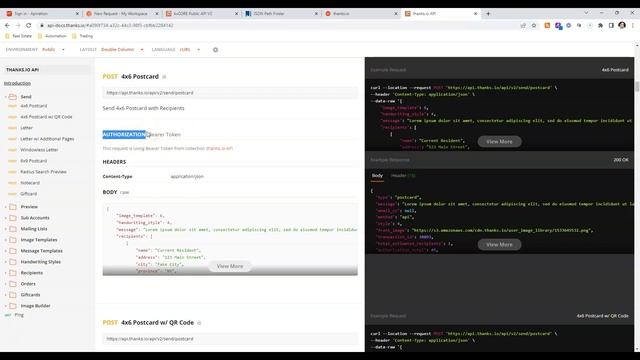Image resolution: width=640 pixels, height=360 pixels.
Task: Click the 4x6 Postcard endpoint URL field
Action: (x=230, y=93)
